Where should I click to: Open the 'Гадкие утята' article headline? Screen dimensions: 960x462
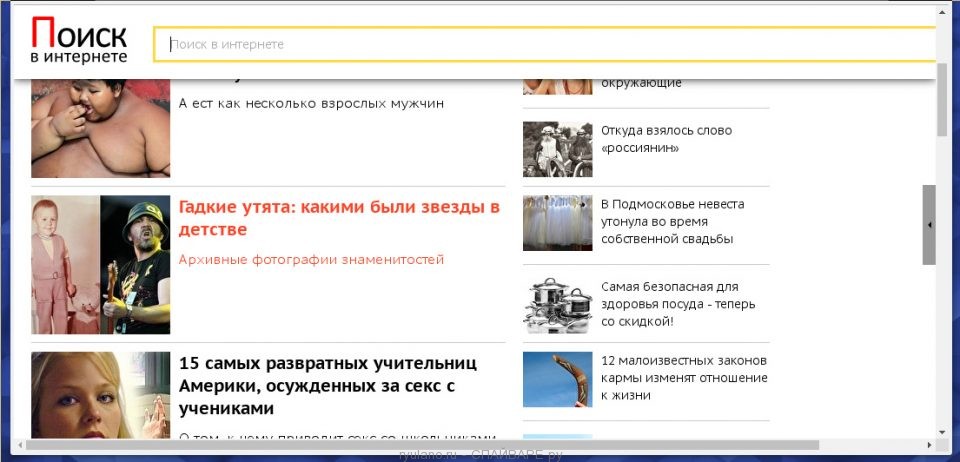(339, 218)
